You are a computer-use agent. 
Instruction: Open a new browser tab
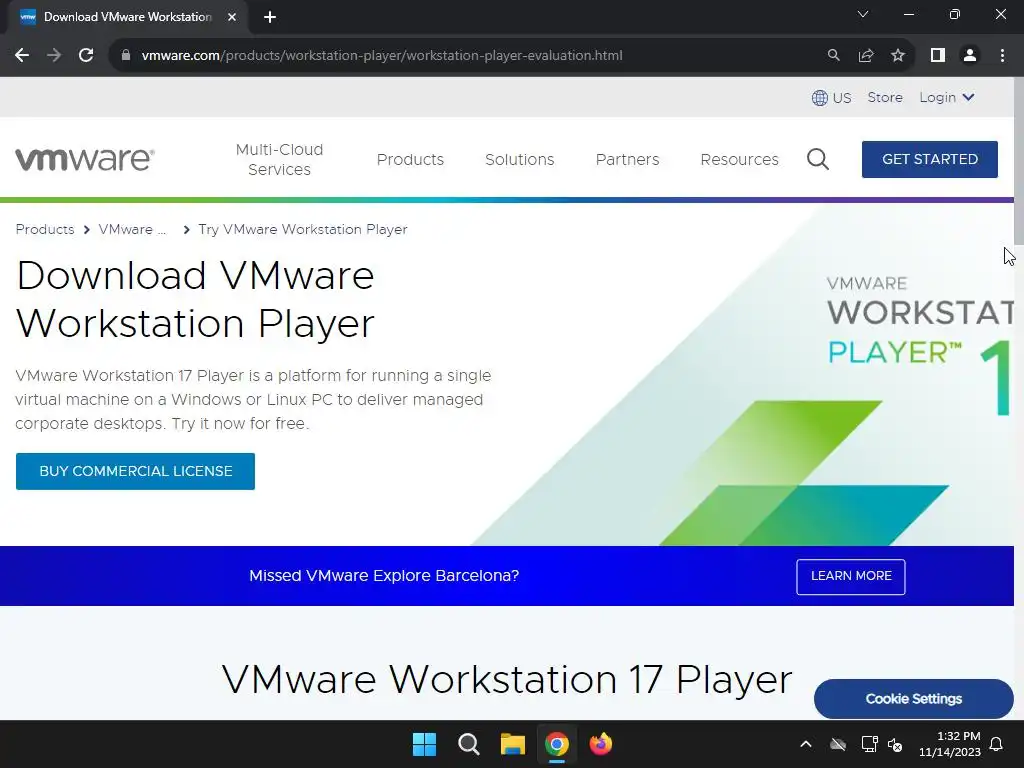click(x=270, y=17)
